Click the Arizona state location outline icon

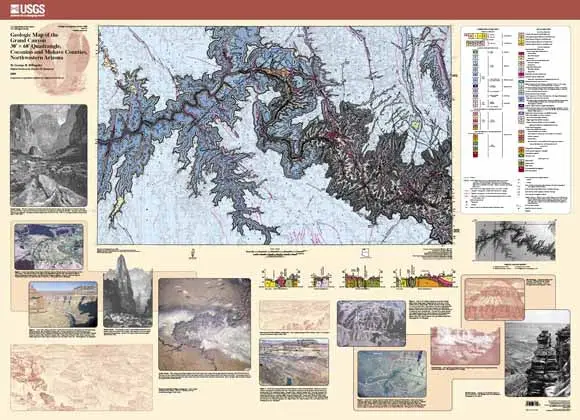point(364,253)
